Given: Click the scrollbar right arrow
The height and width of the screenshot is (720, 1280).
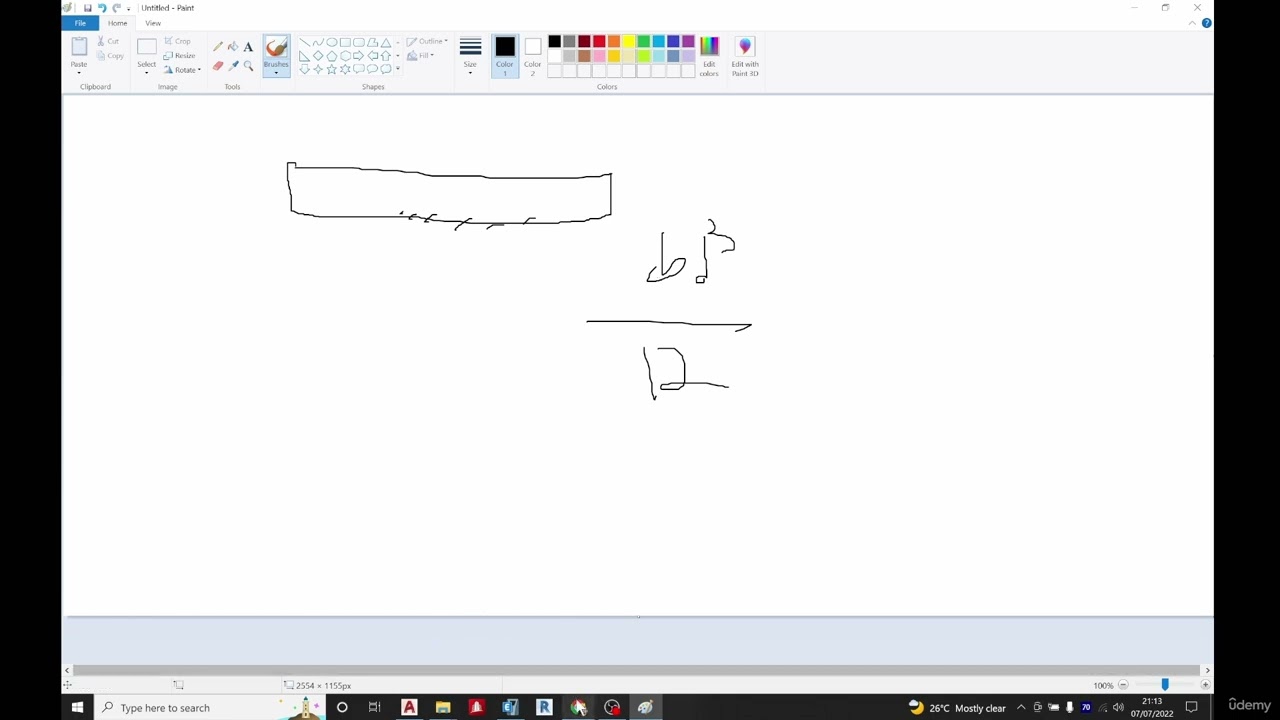Looking at the screenshot, I should point(1207,670).
